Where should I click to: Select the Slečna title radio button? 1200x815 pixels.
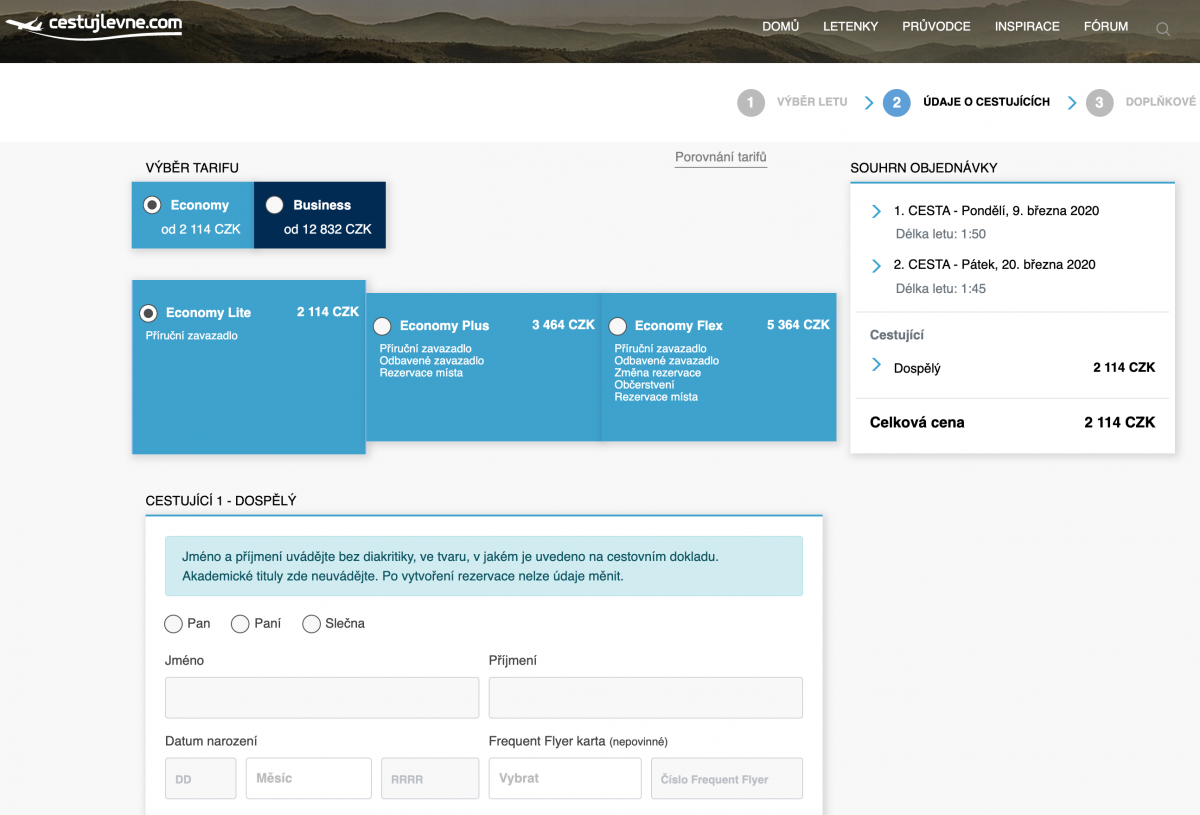pos(311,624)
